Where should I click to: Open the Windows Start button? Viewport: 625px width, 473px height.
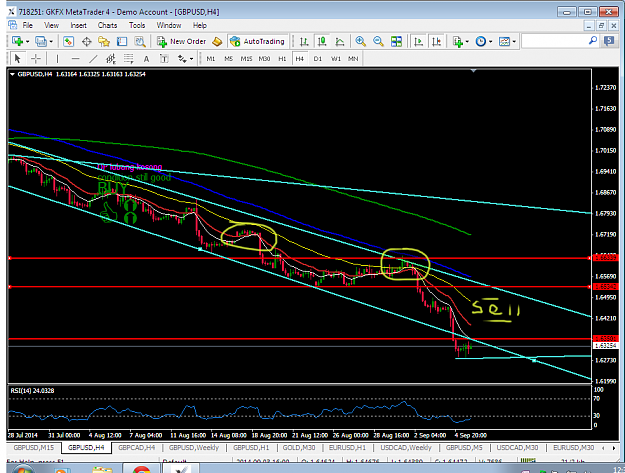coord(23,469)
